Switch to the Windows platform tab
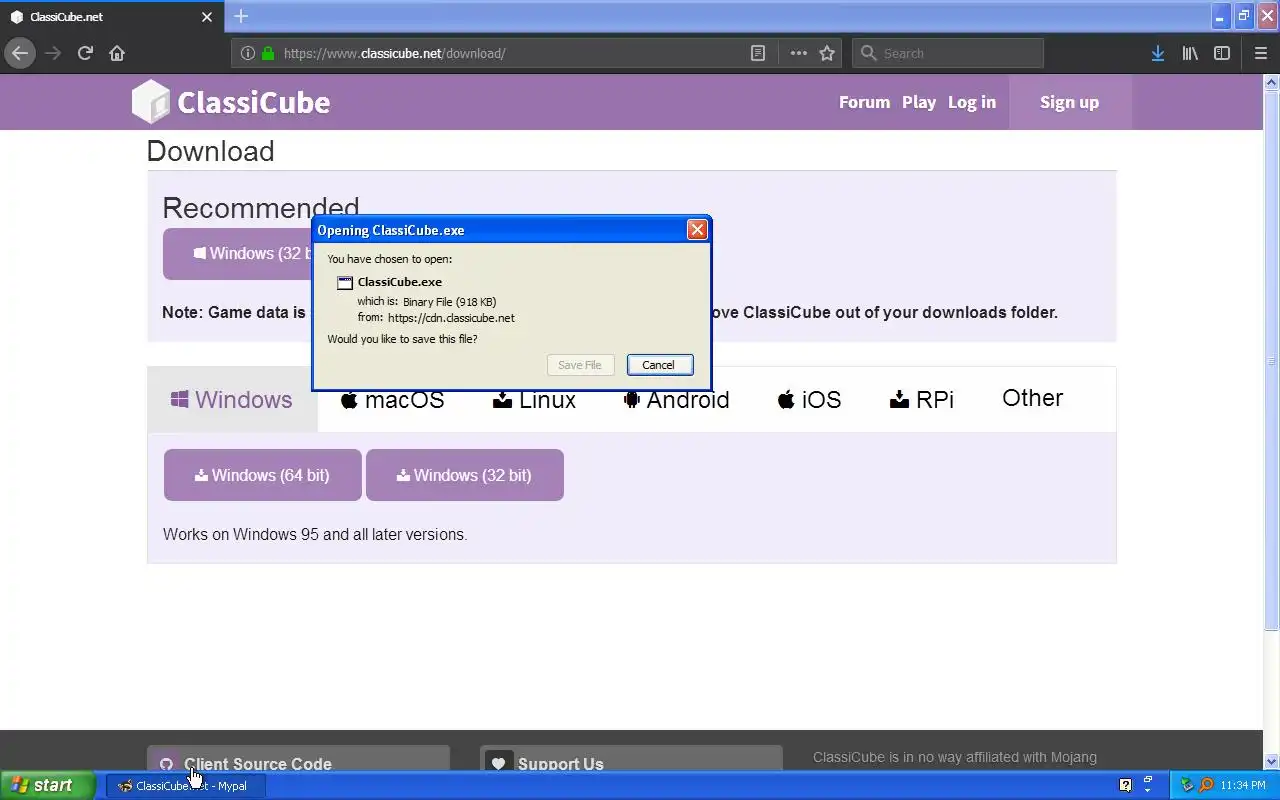Viewport: 1280px width, 800px height. 232,400
